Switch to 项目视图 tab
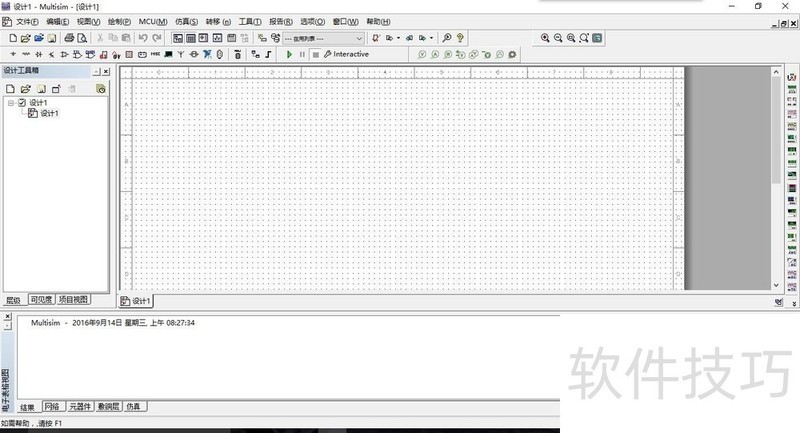The width and height of the screenshot is (800, 433). (73, 300)
